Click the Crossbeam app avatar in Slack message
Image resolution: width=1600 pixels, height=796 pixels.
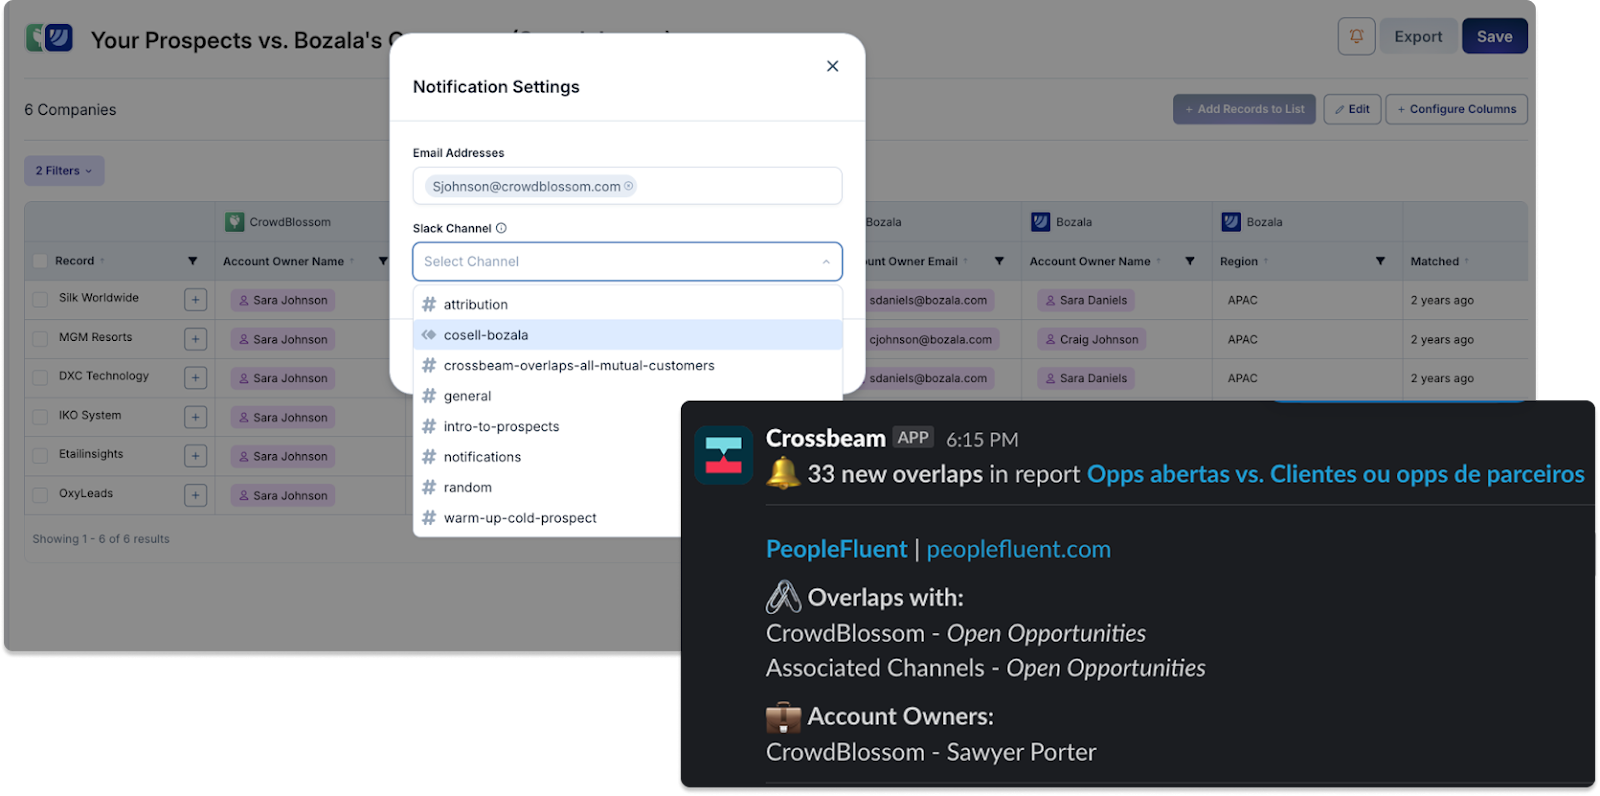724,455
